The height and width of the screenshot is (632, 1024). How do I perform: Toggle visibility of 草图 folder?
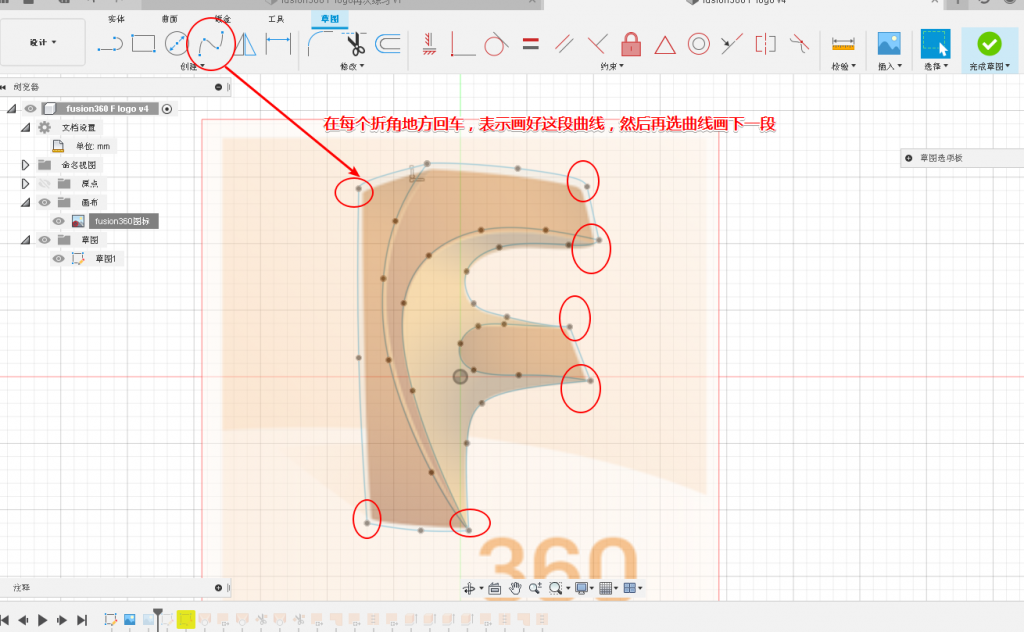44,240
